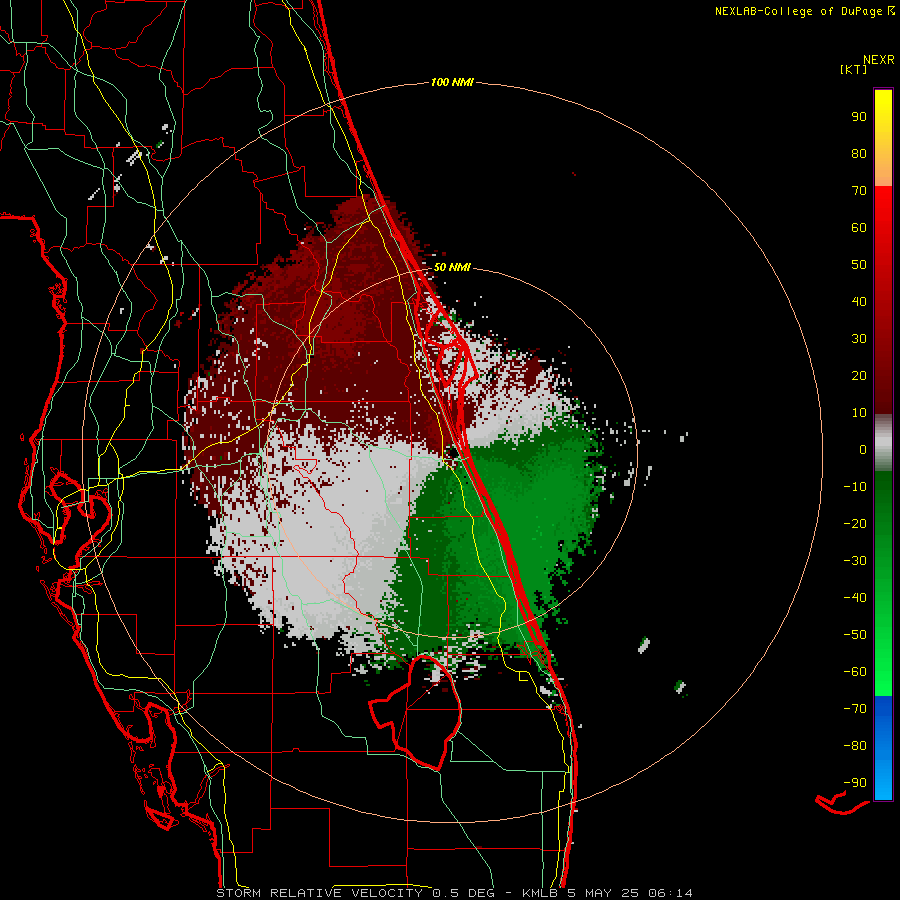Click the blue bottom segment of color bar
This screenshot has height=900, width=900.
coord(883,748)
